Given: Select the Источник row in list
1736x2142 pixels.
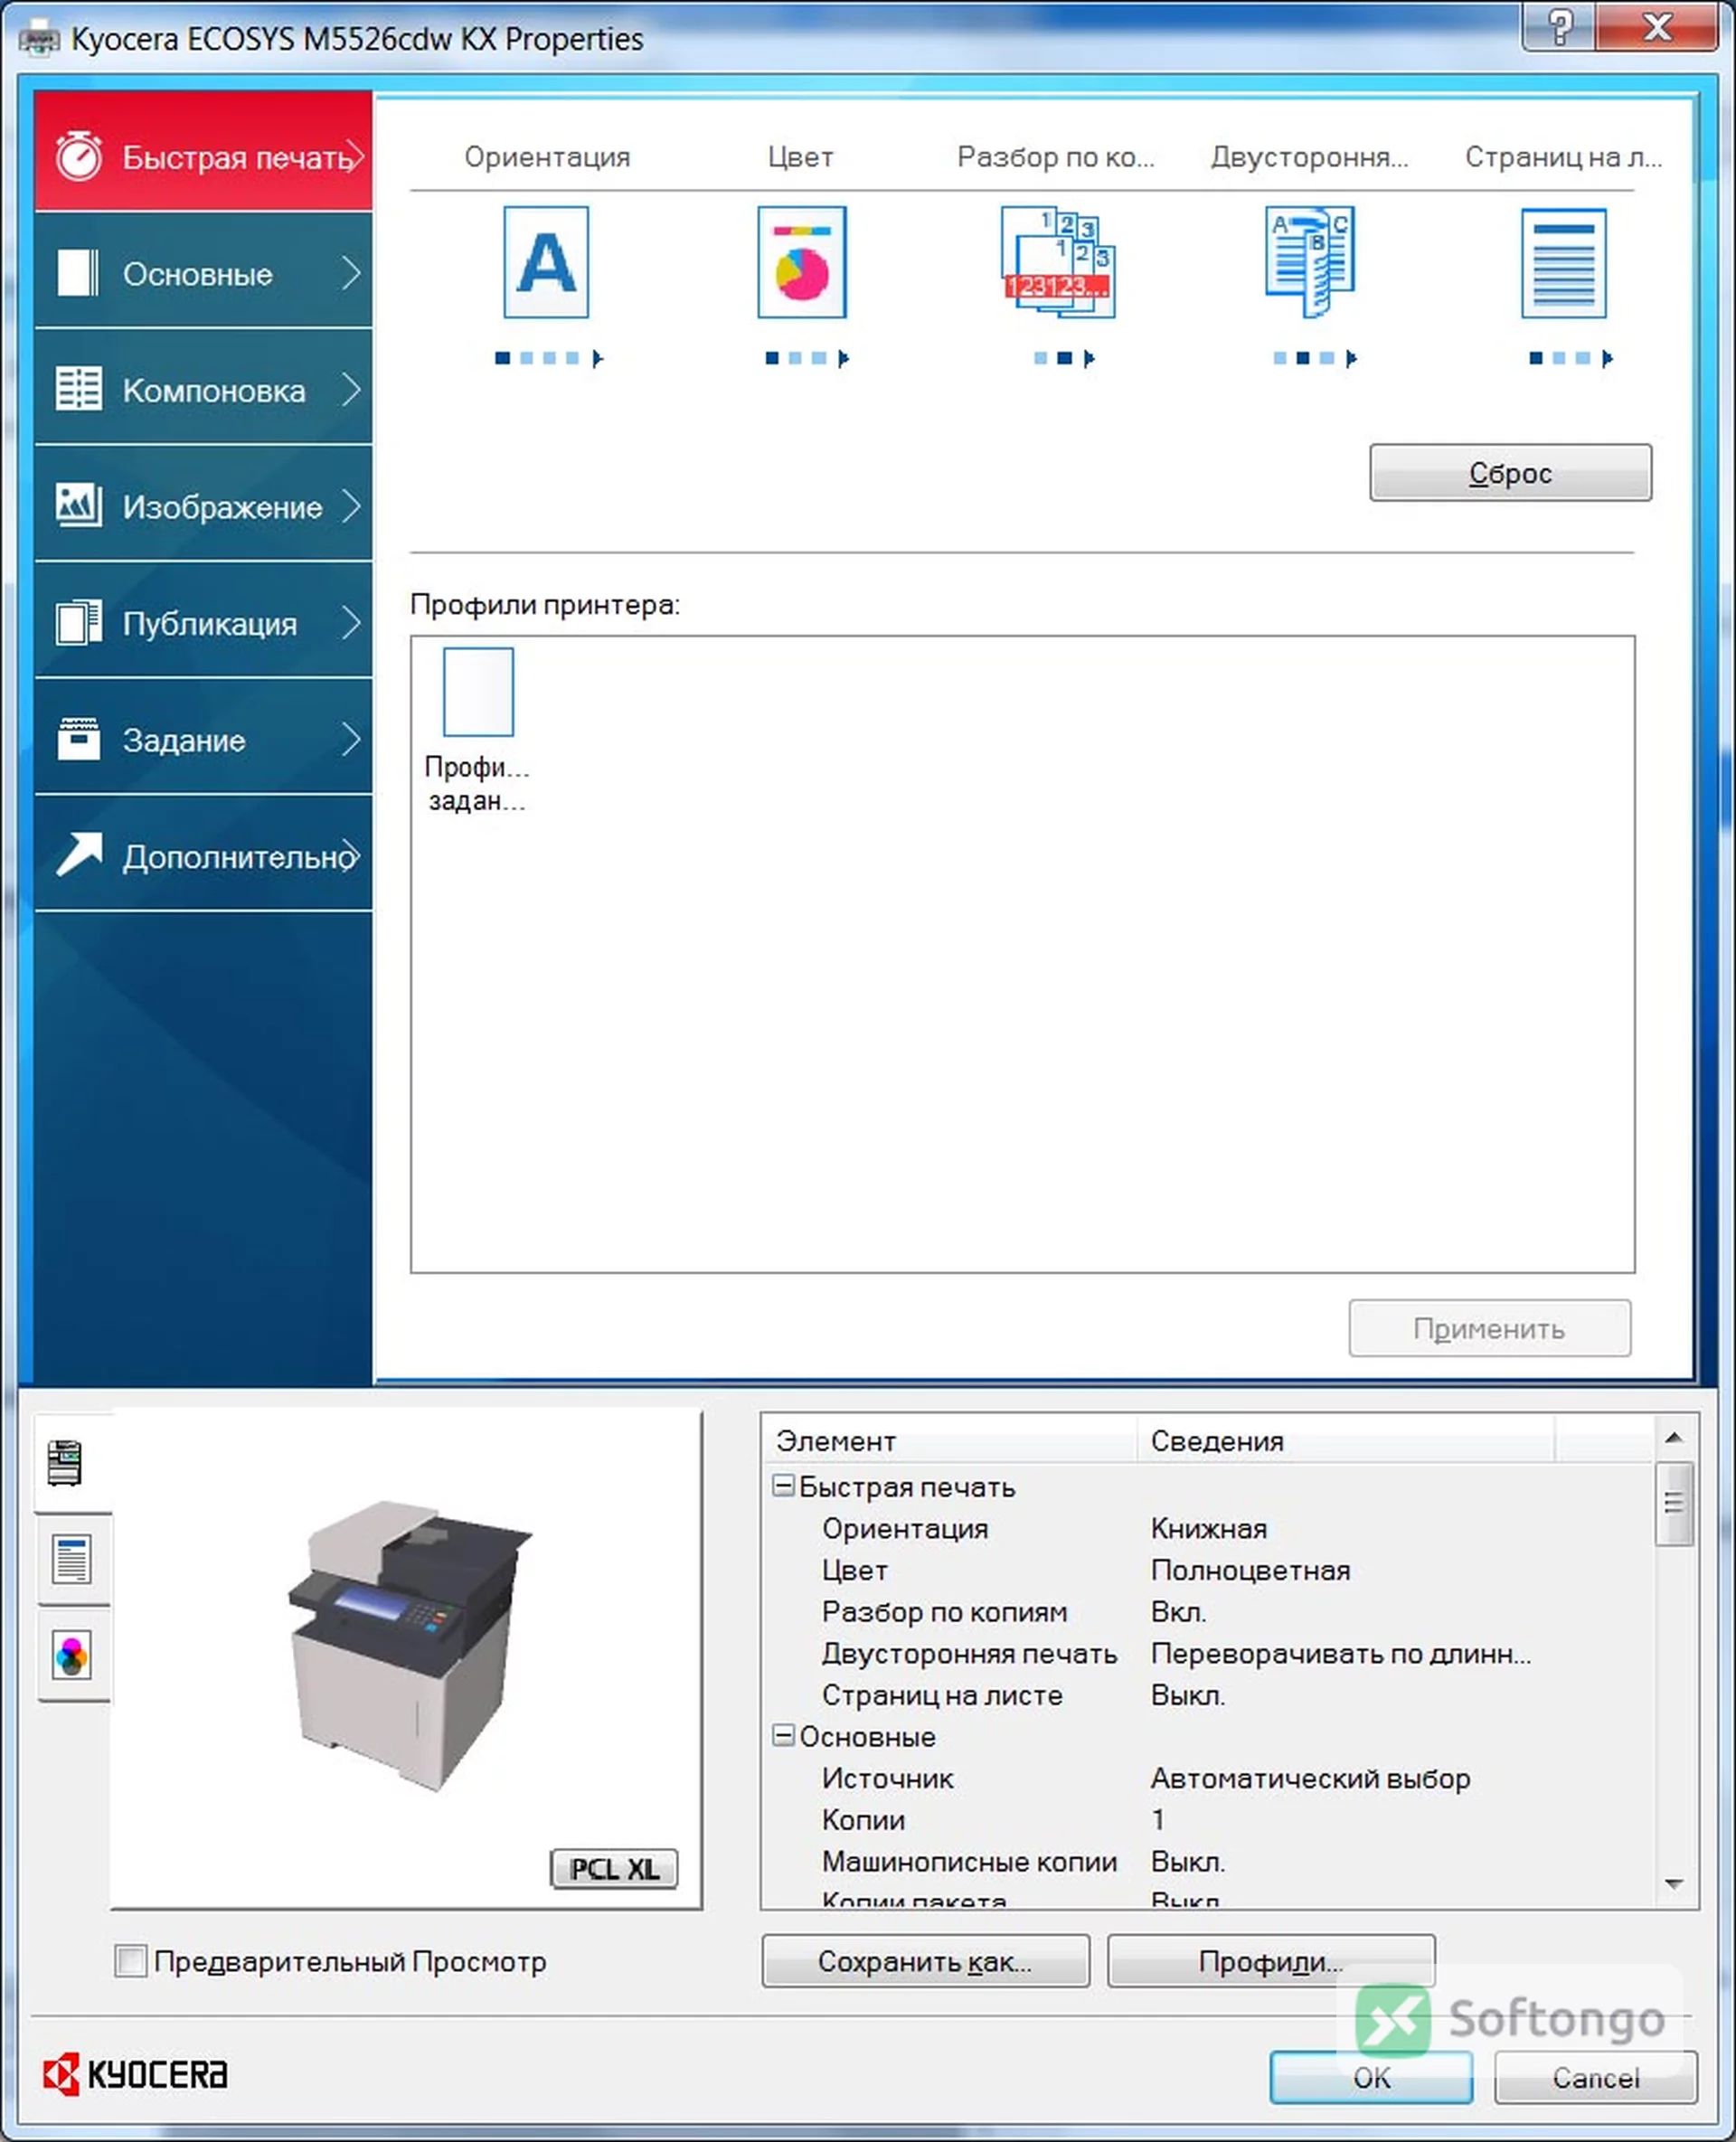Looking at the screenshot, I should 1208,1778.
